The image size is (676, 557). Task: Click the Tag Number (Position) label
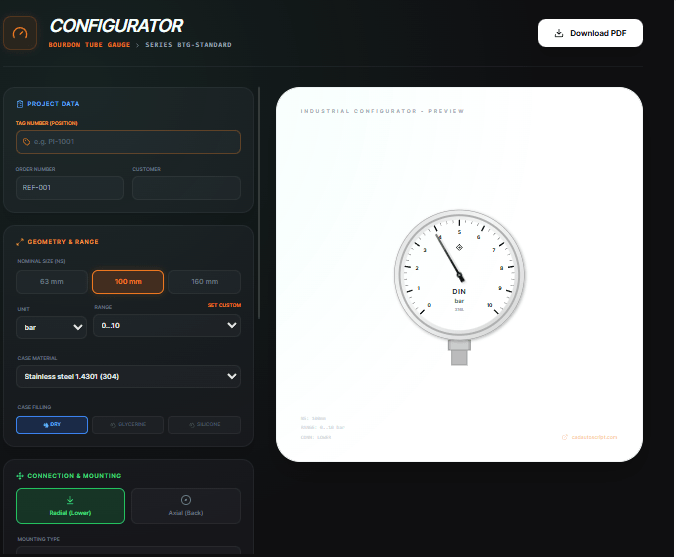point(47,123)
